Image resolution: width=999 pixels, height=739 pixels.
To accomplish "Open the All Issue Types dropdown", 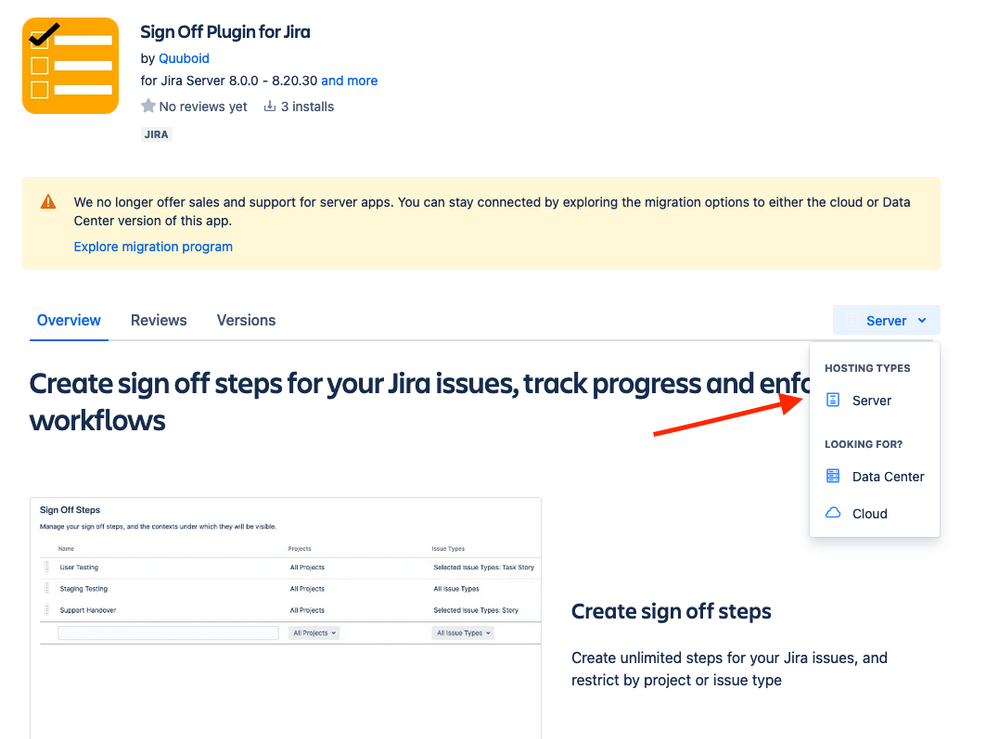I will coord(463,633).
